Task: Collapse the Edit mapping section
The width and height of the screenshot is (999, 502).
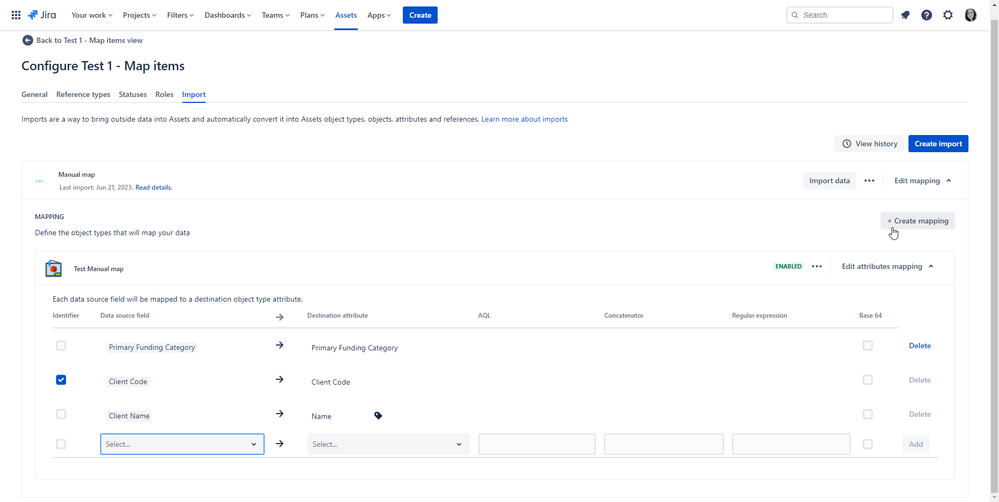Action: (x=923, y=181)
